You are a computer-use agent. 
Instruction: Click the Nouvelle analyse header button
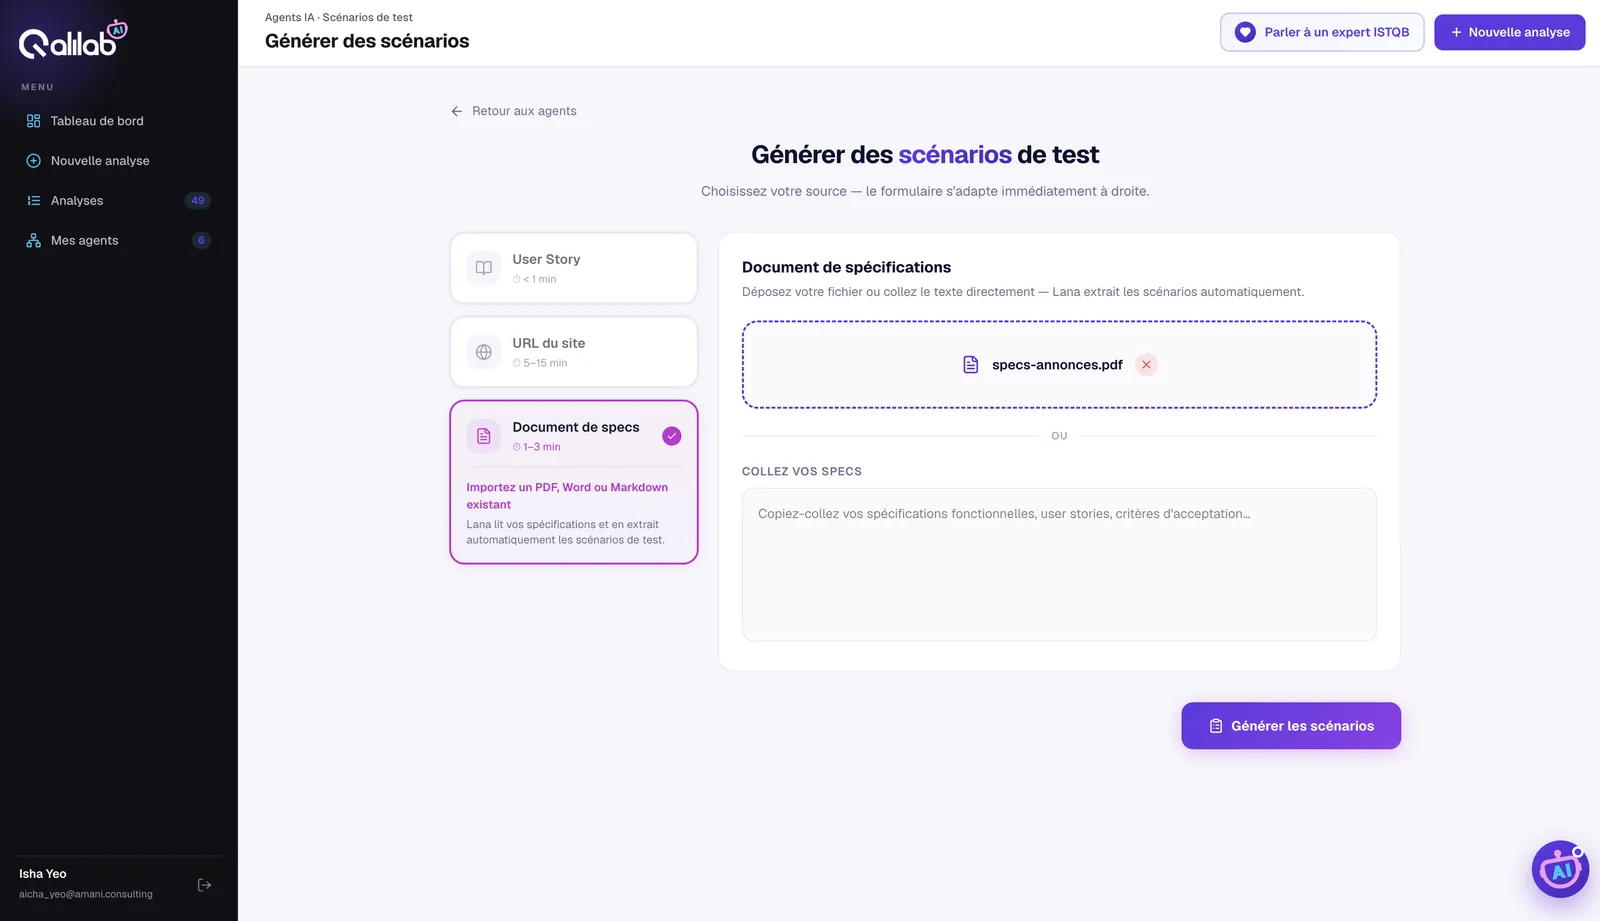pos(1509,32)
